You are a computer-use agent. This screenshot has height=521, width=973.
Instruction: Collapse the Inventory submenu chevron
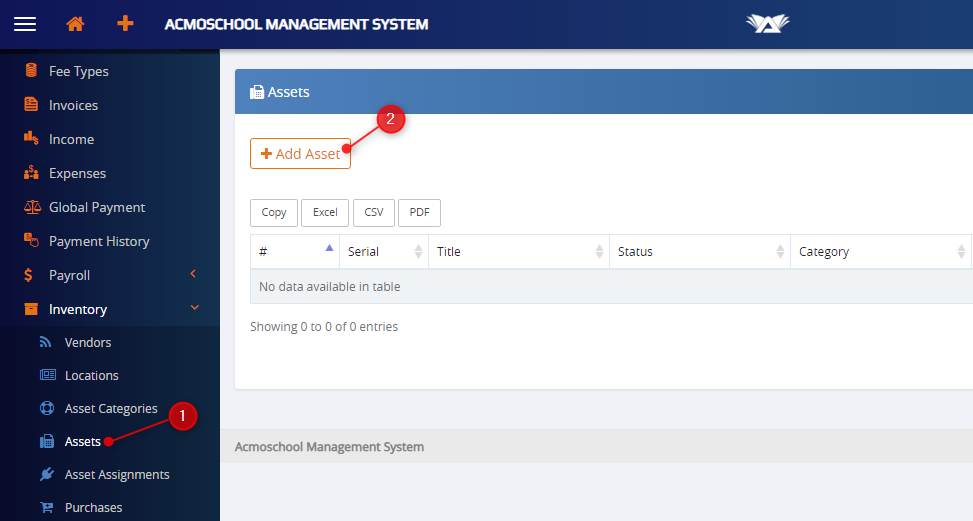pyautogui.click(x=194, y=309)
